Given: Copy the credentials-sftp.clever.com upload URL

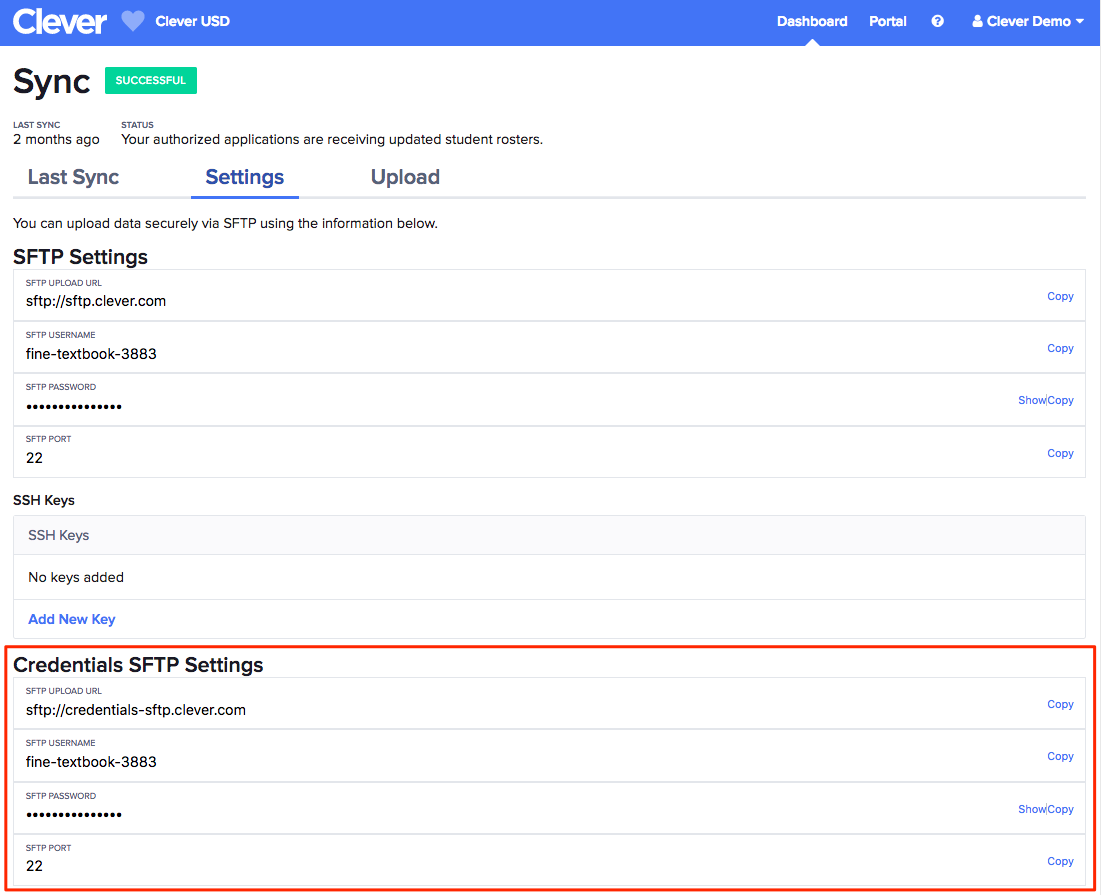Looking at the screenshot, I should 1060,704.
